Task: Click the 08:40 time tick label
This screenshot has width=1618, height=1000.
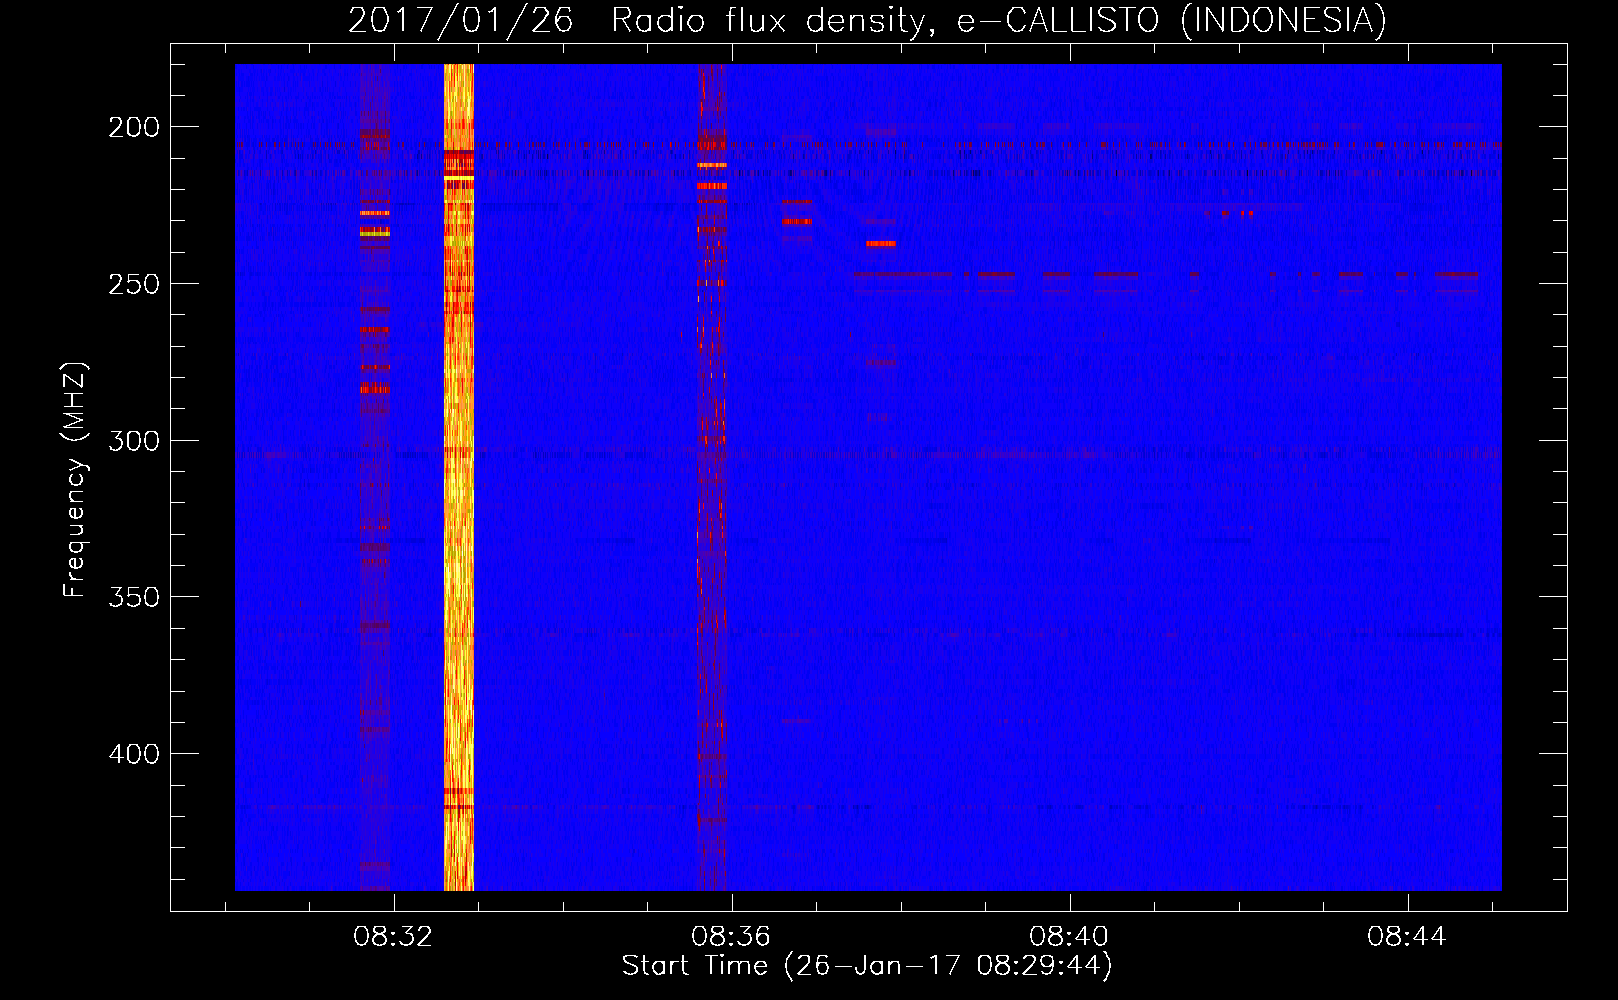Action: point(1069,937)
